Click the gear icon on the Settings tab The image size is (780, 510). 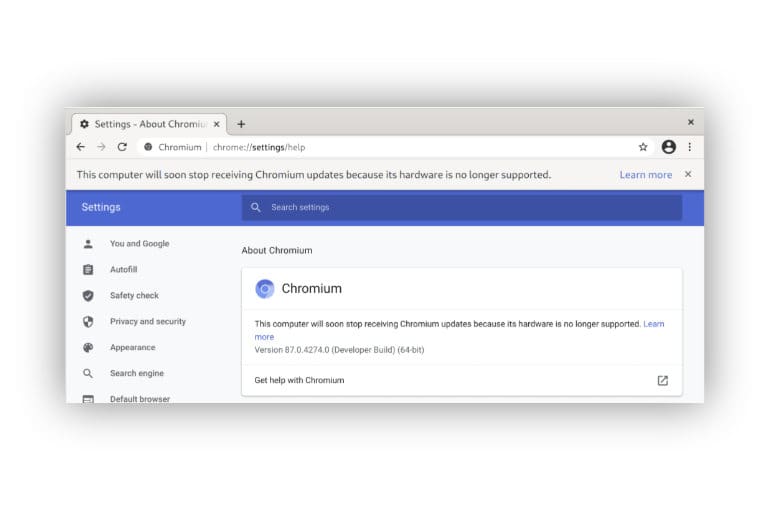click(85, 124)
